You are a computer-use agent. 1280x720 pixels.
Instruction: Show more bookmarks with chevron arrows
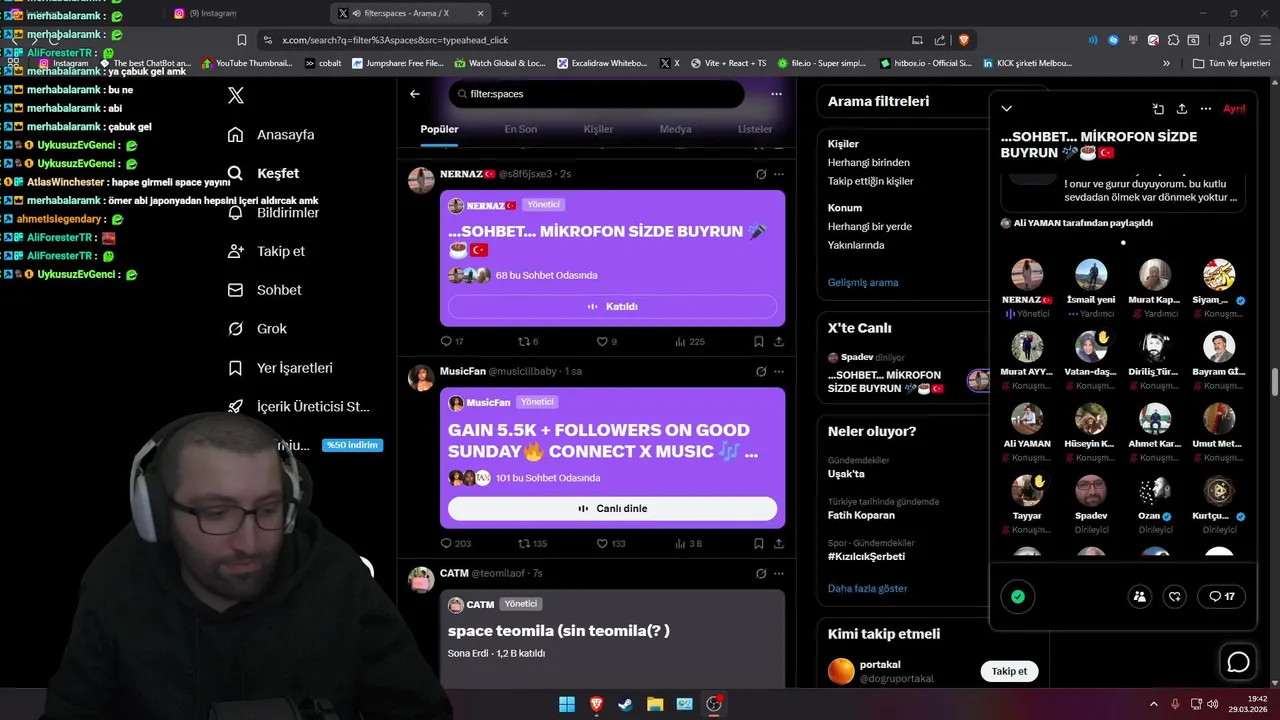[1166, 63]
